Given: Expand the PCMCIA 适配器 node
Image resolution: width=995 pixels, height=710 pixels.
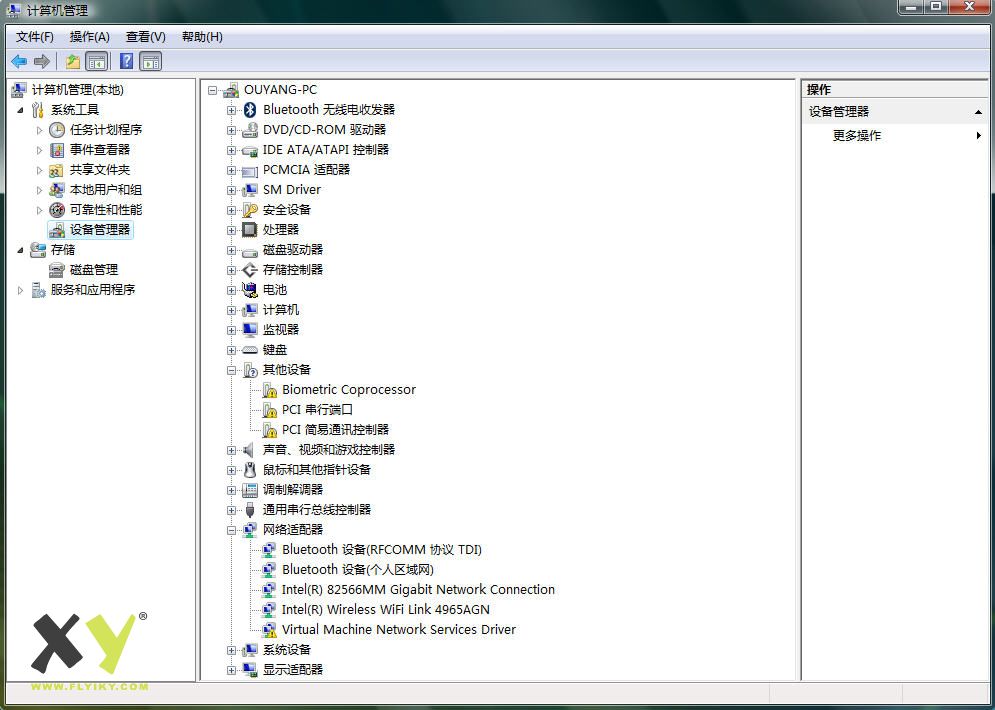Looking at the screenshot, I should click(232, 170).
